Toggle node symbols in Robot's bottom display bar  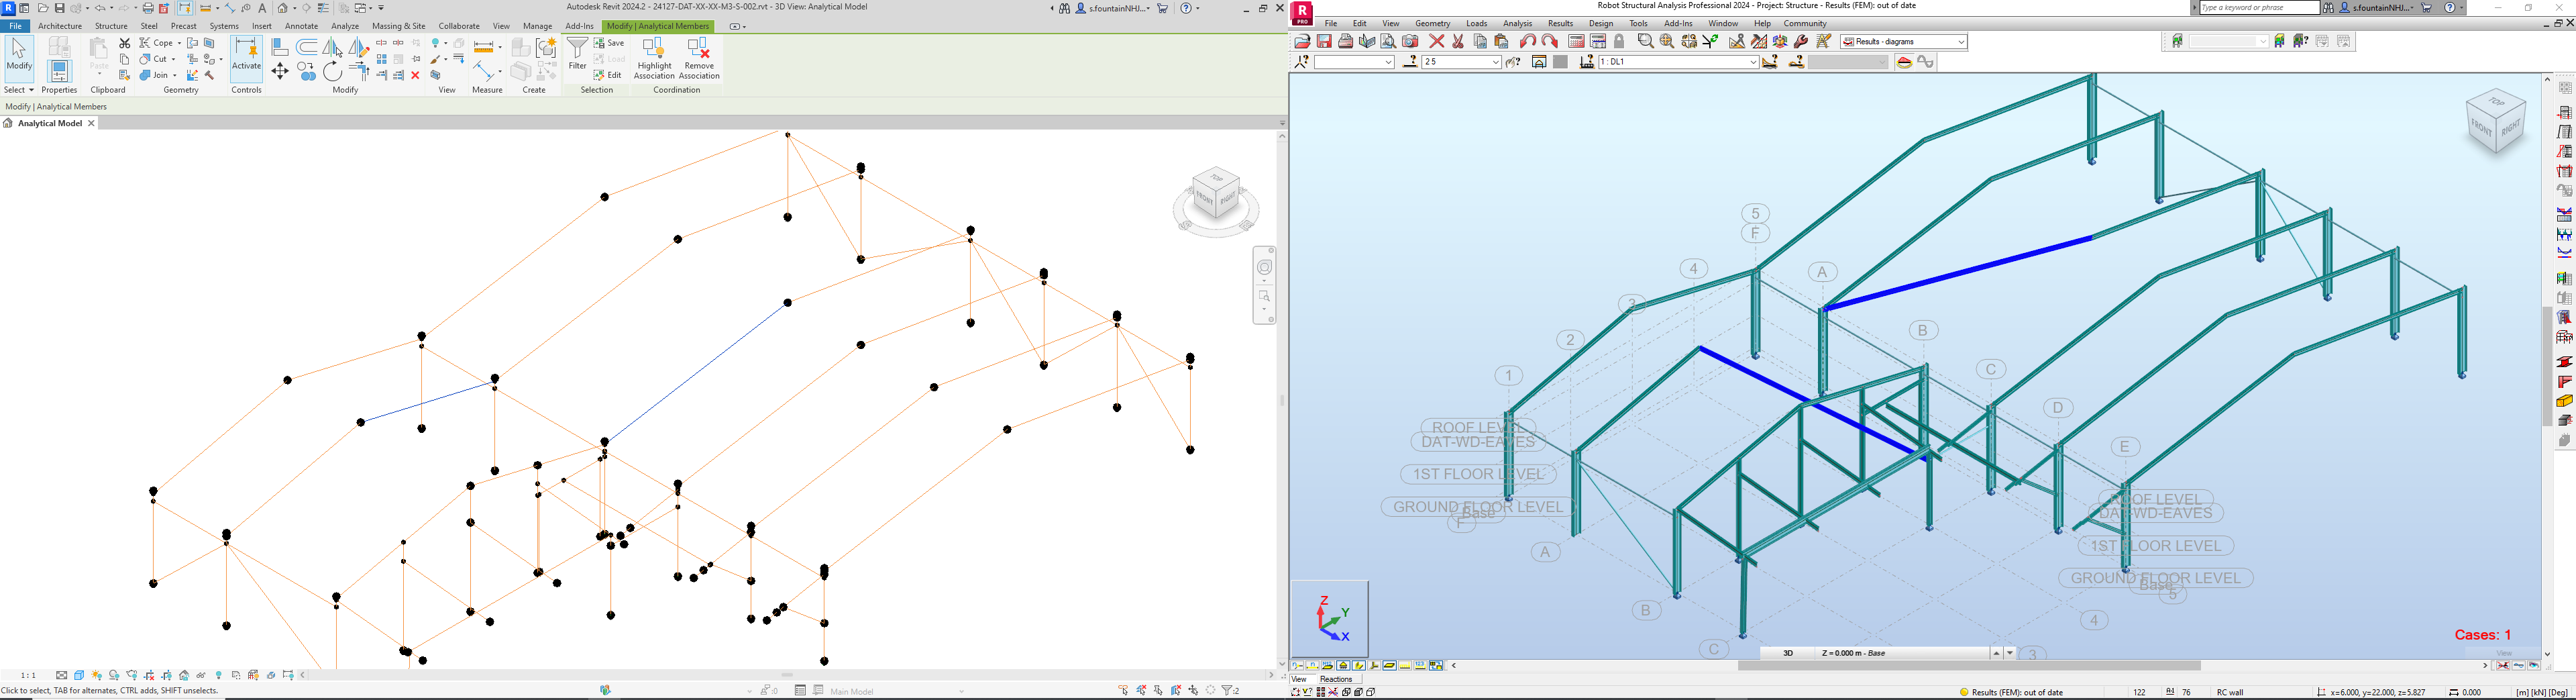coord(1297,666)
